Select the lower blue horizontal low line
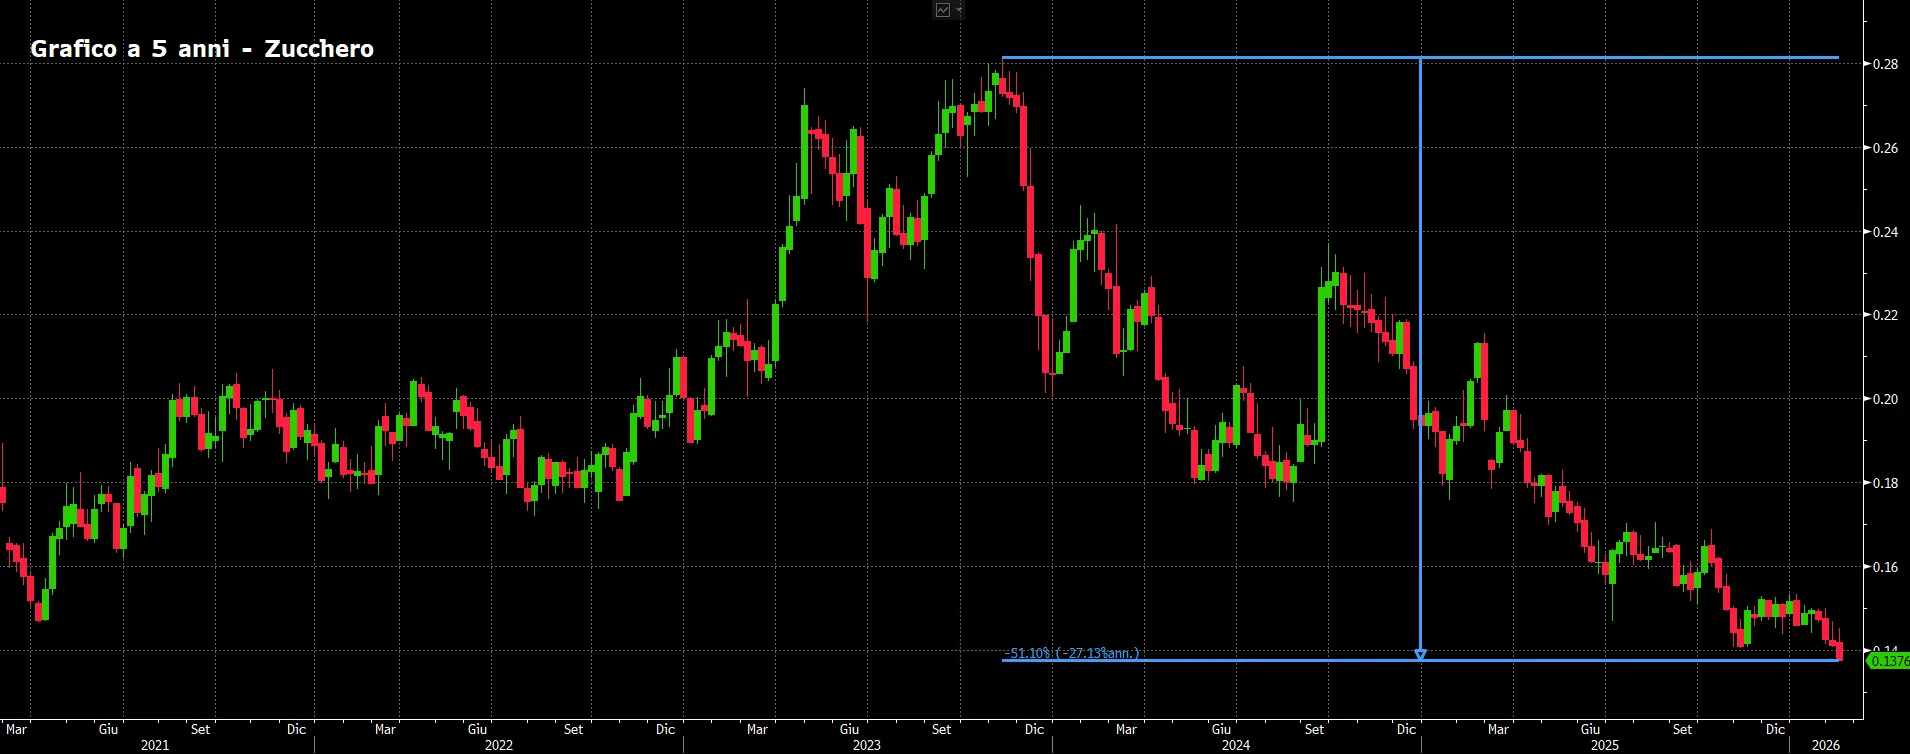The width and height of the screenshot is (1910, 754). click(x=1420, y=660)
